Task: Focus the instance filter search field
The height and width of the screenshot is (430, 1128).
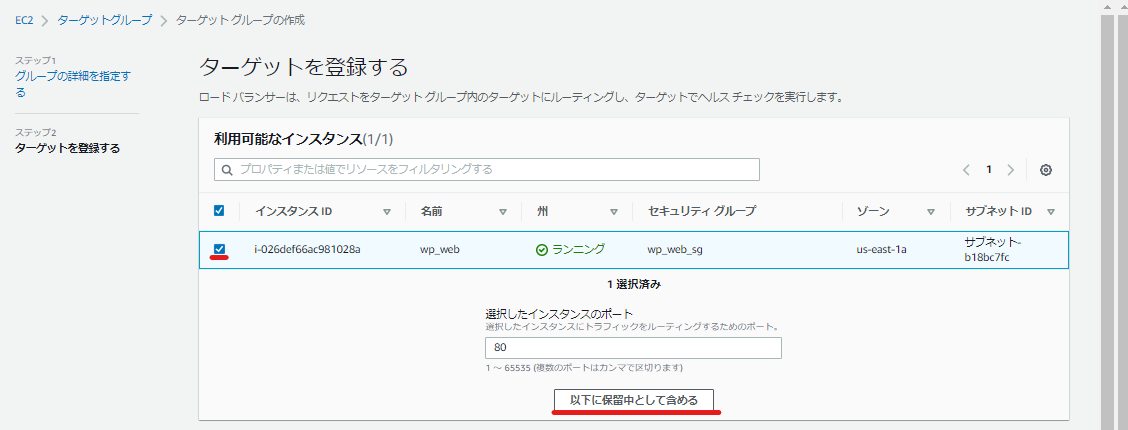Action: tap(486, 170)
